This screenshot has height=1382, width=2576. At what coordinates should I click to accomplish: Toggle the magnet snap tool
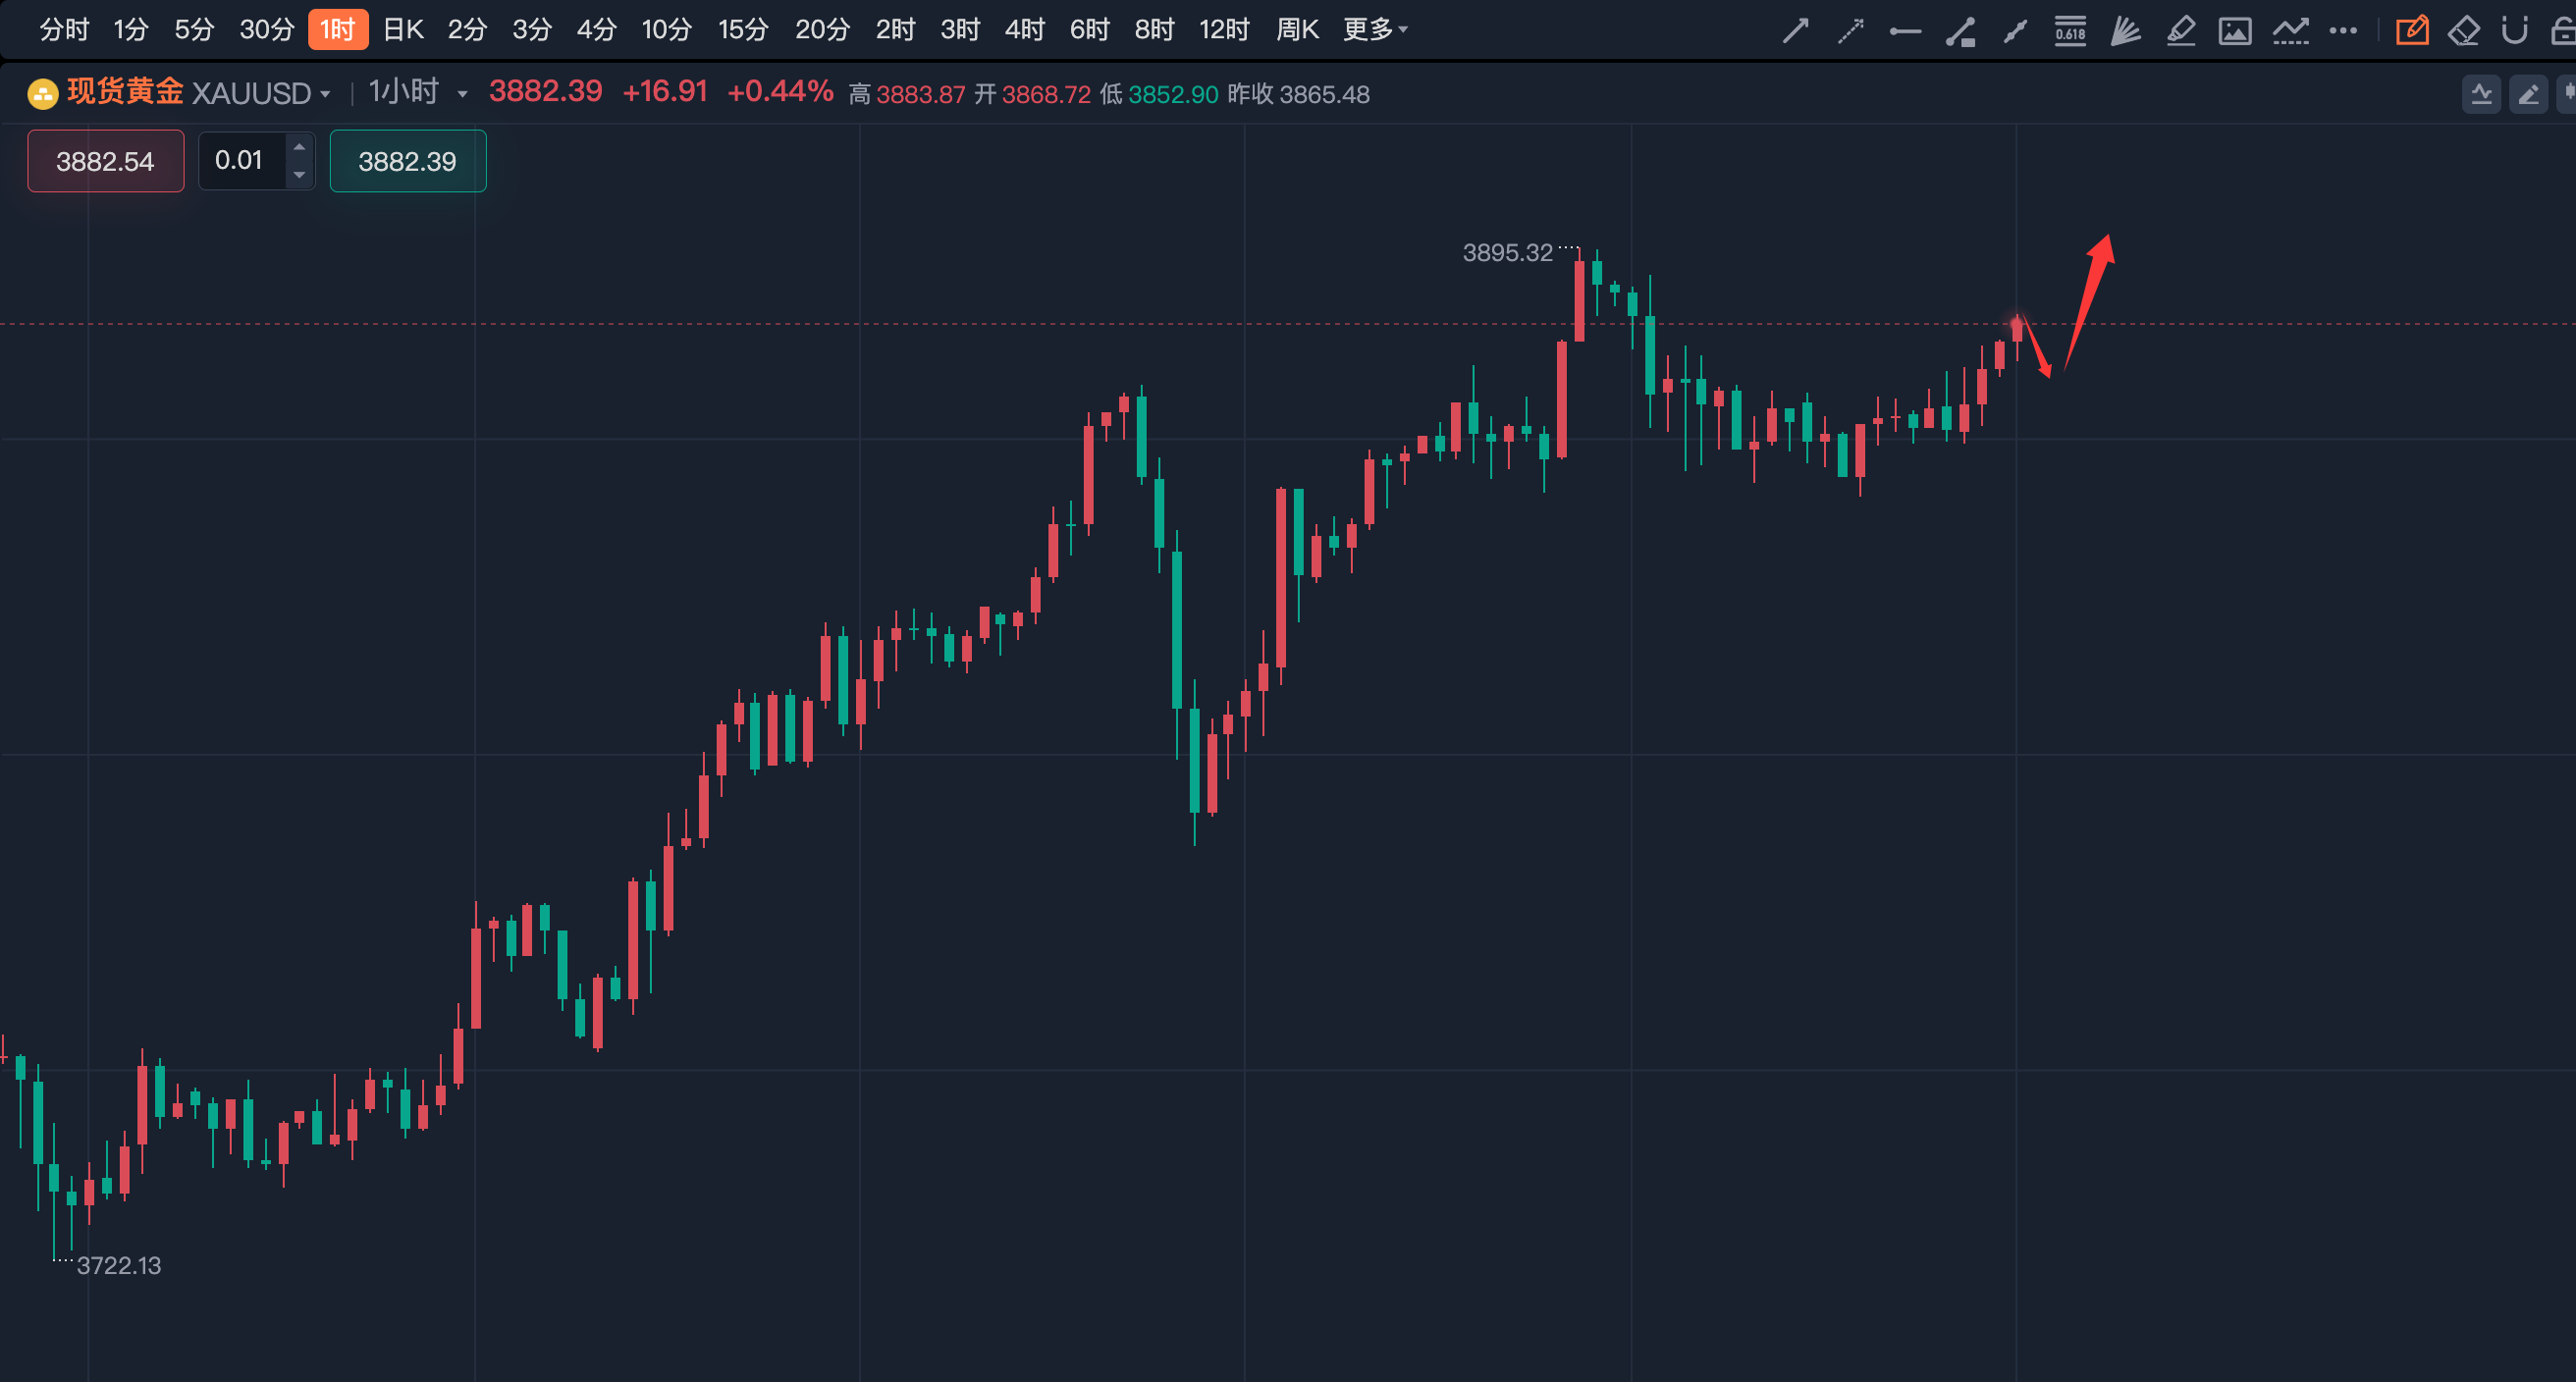[2514, 31]
